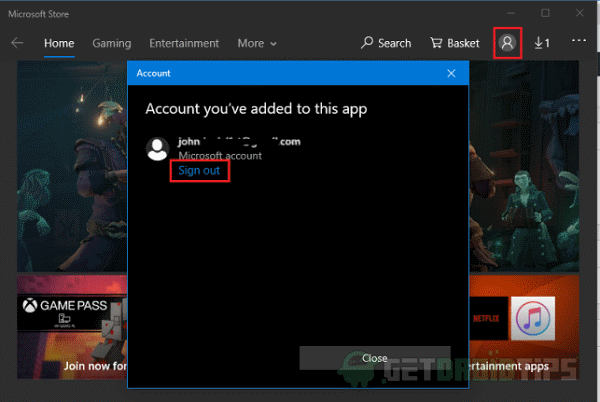Select the Microsoft account email entry
This screenshot has height=402, width=600.
pyautogui.click(x=238, y=142)
